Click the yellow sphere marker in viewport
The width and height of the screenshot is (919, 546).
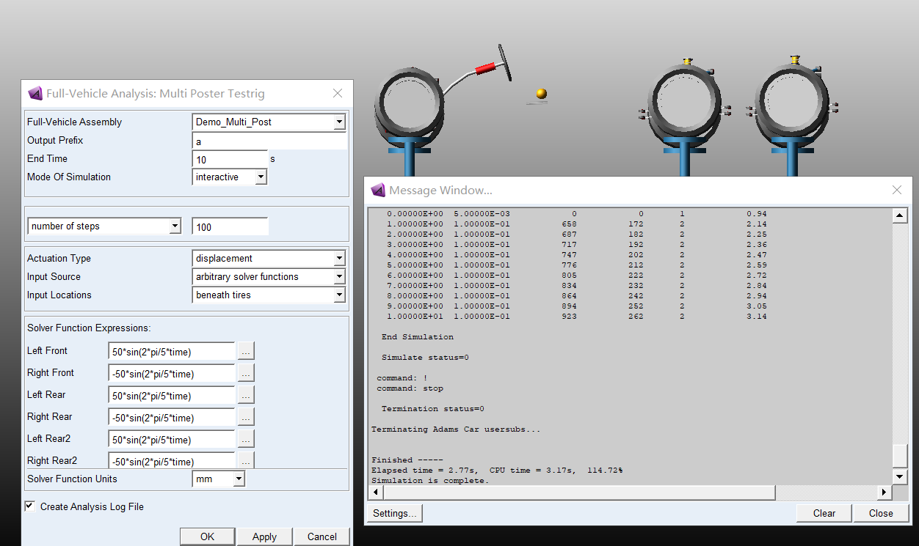point(542,93)
